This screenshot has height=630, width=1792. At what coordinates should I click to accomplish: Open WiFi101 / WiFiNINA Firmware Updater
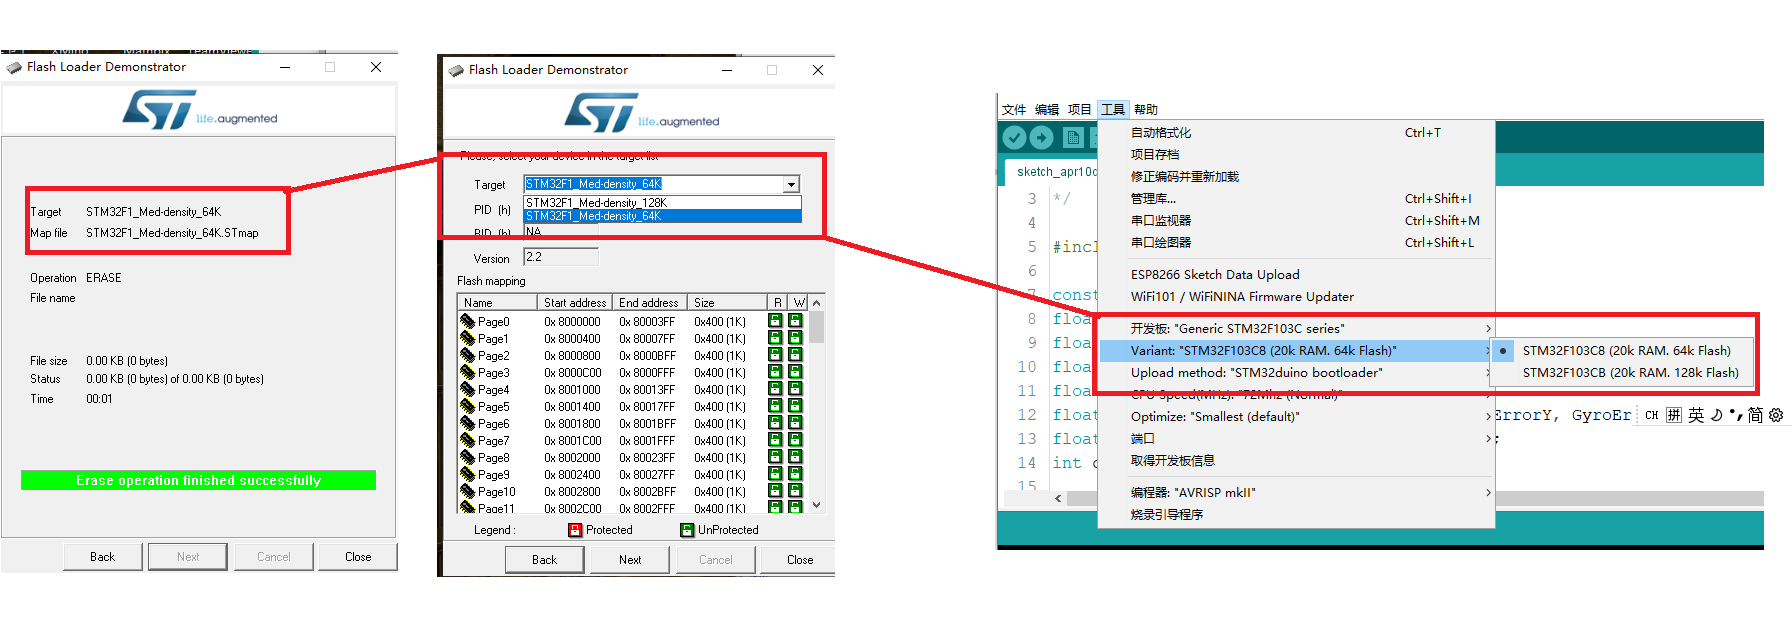tap(1296, 297)
